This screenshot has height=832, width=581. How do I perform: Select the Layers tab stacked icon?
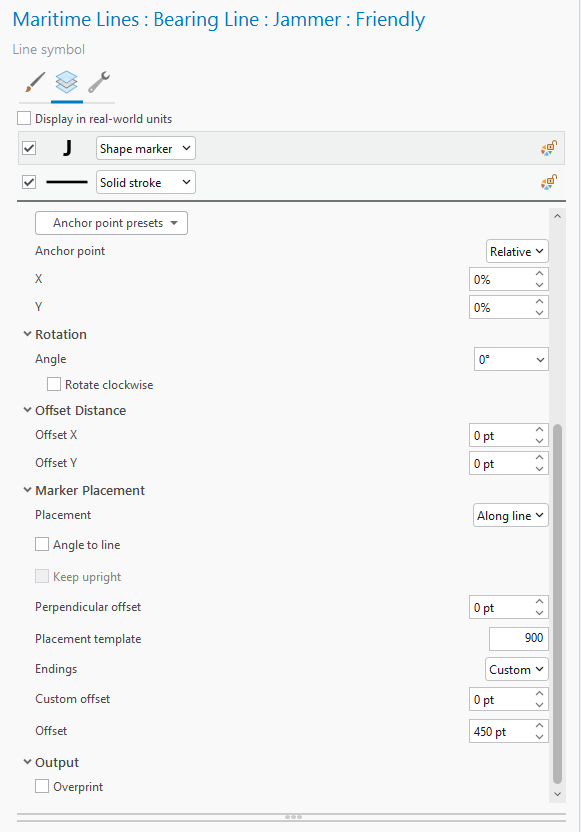[66, 82]
